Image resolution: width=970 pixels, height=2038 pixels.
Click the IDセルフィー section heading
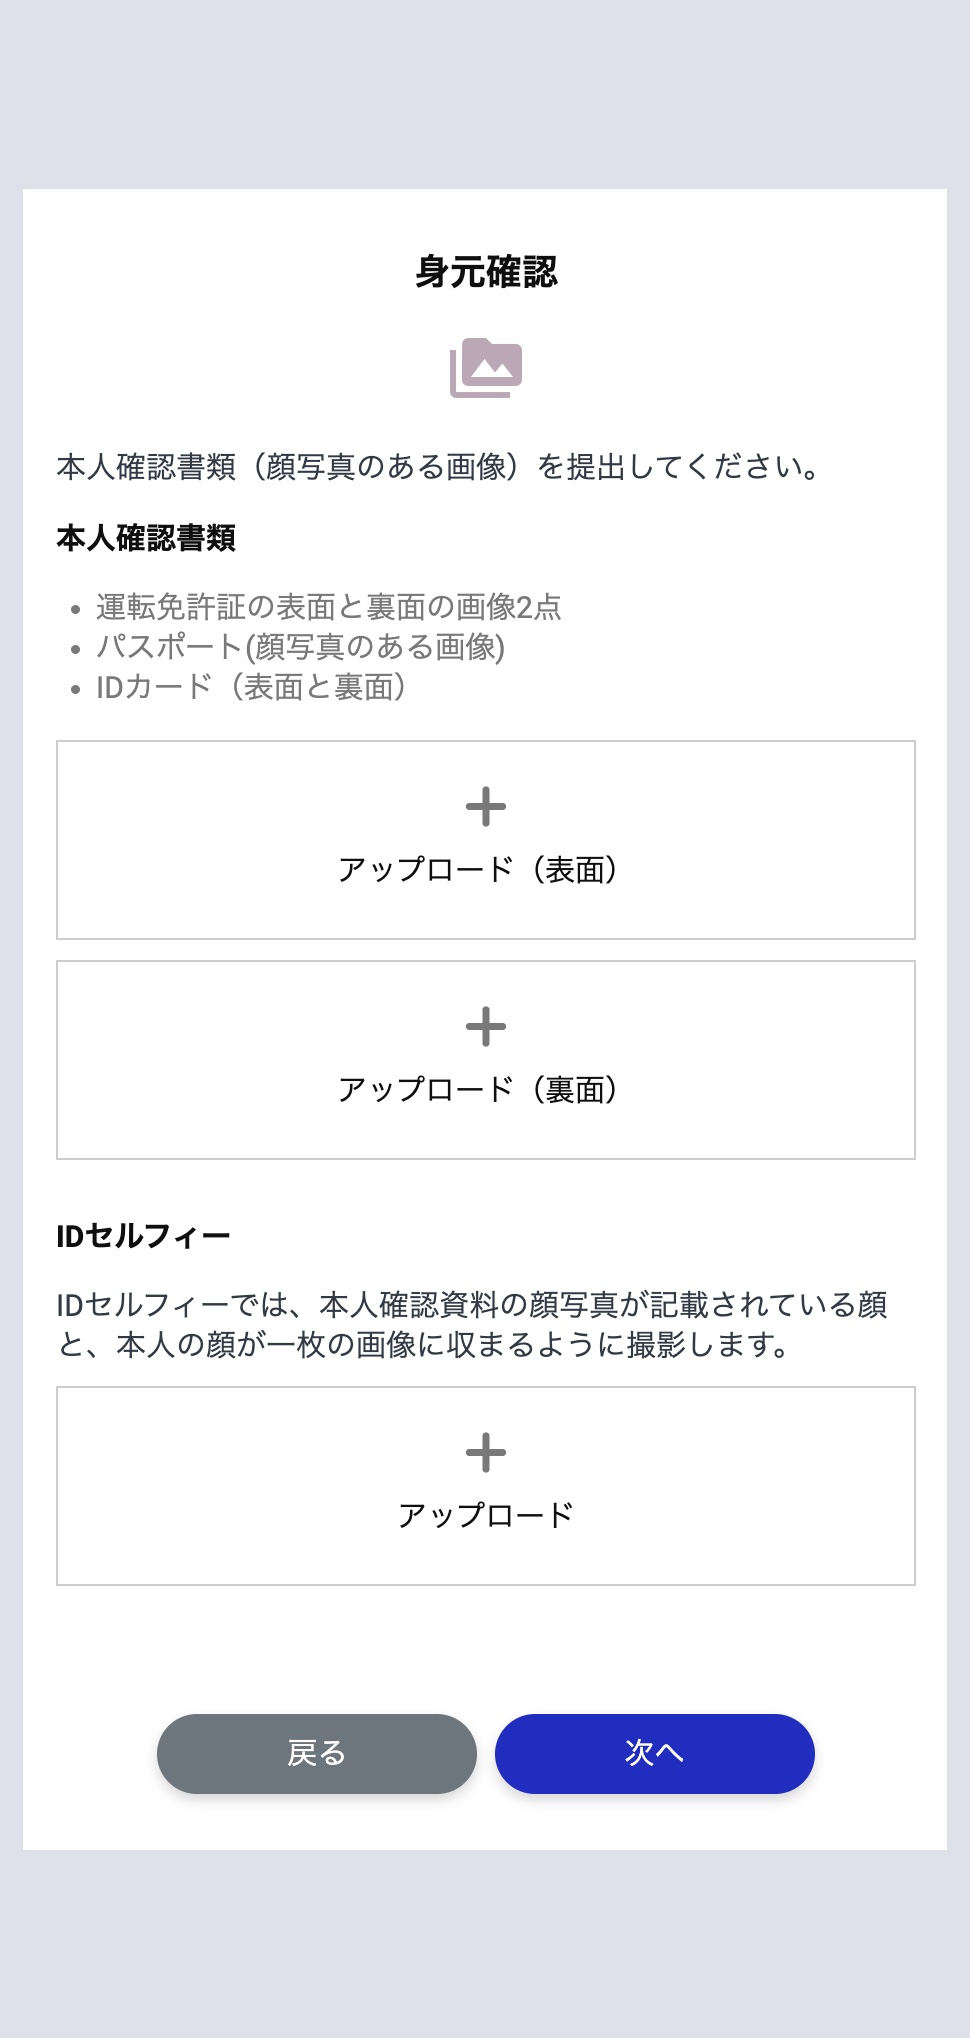(x=143, y=1236)
